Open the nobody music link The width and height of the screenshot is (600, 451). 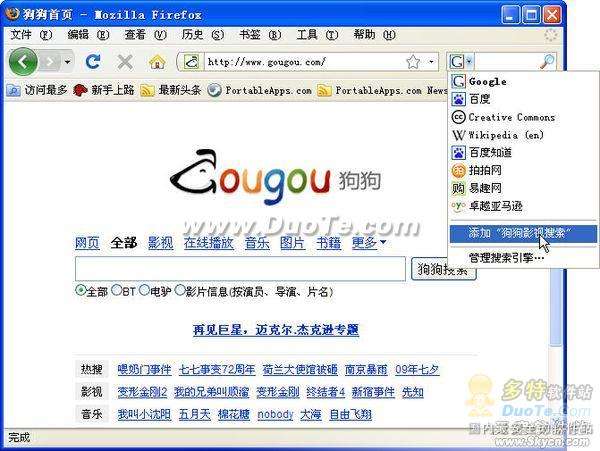276,414
